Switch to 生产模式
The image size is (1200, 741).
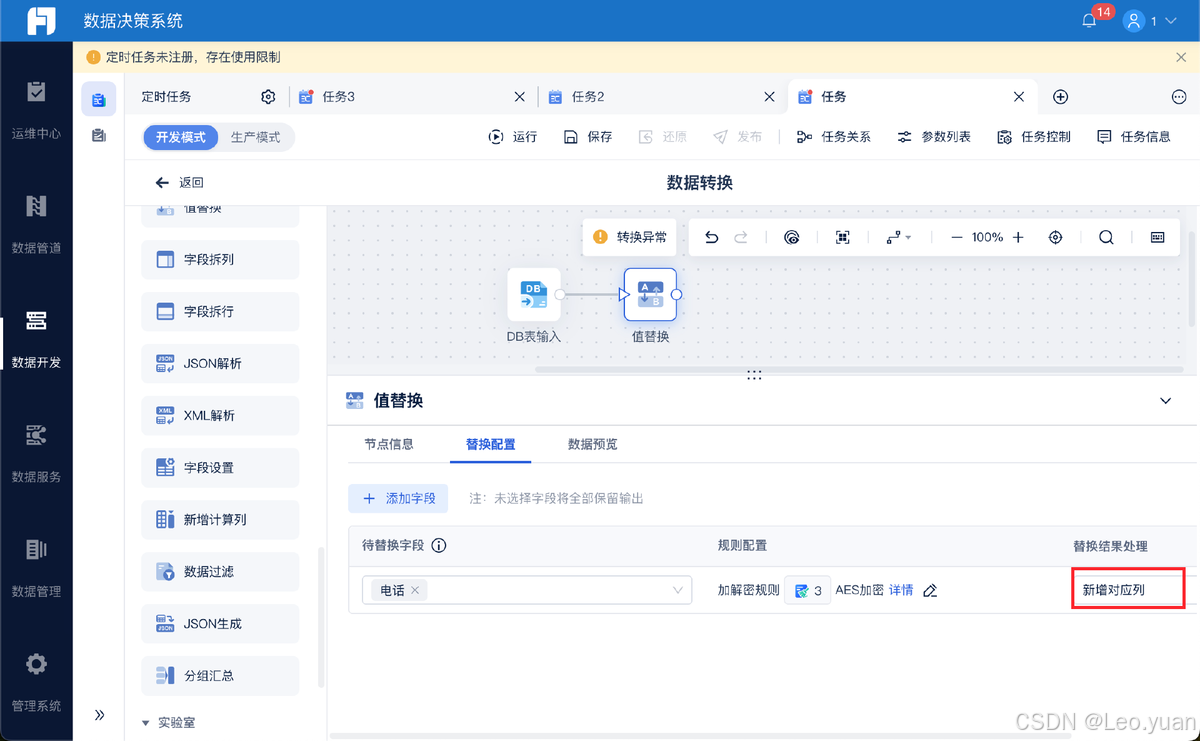coord(256,137)
